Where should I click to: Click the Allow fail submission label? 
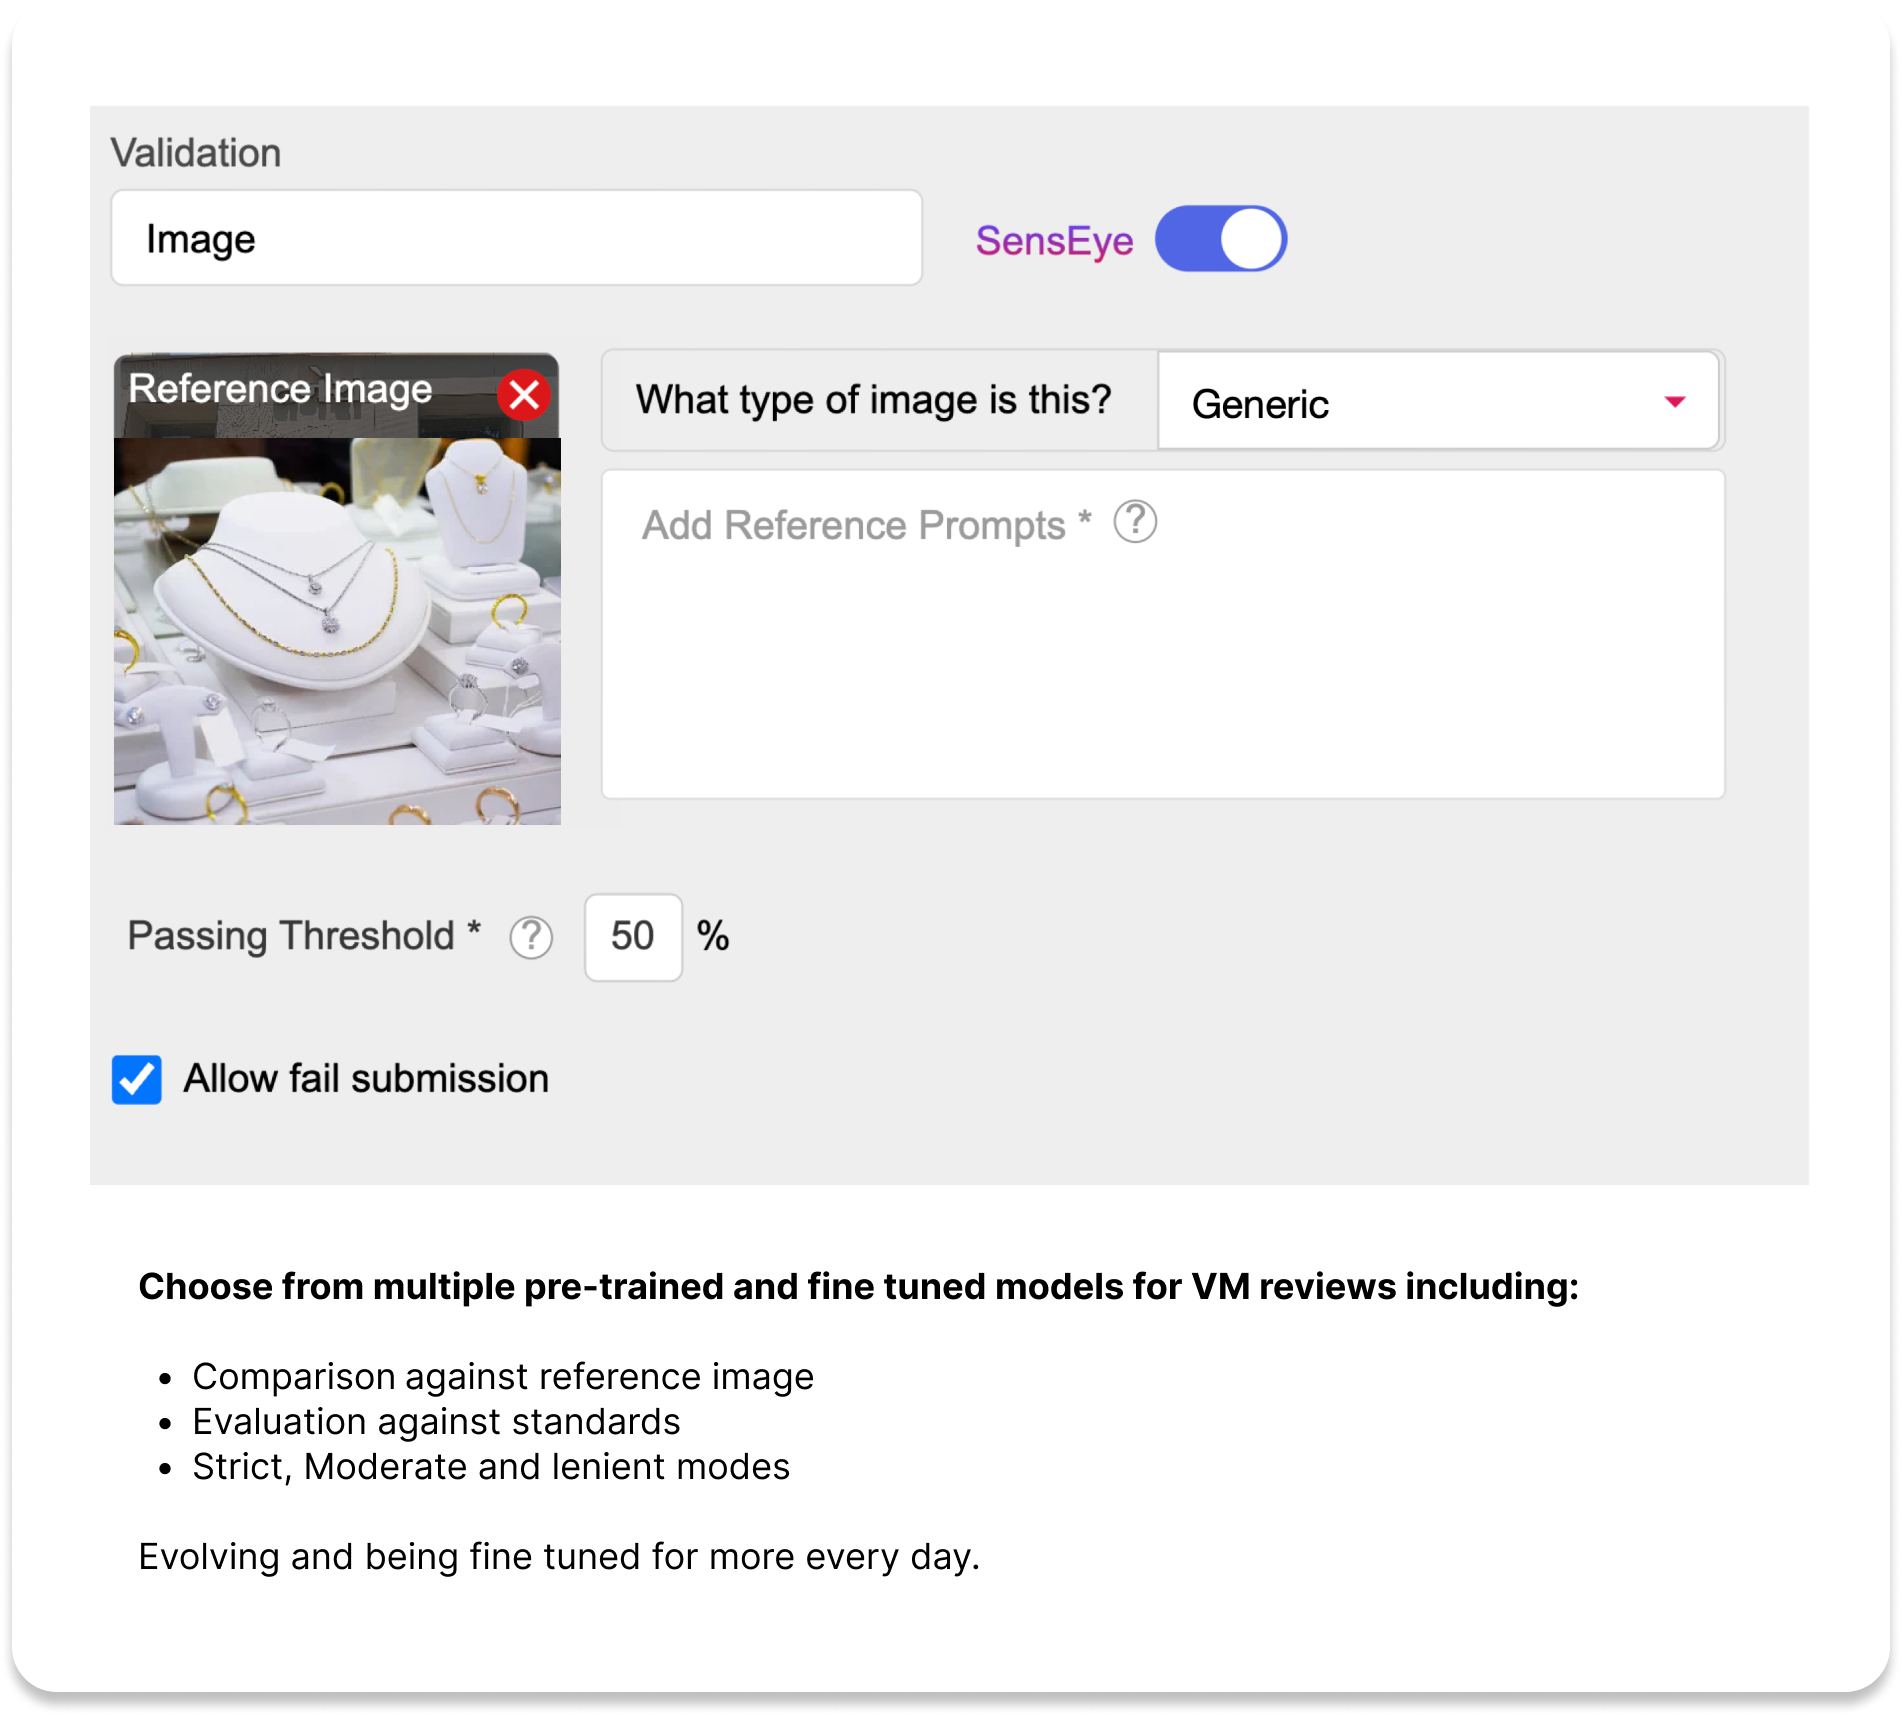(x=366, y=1079)
